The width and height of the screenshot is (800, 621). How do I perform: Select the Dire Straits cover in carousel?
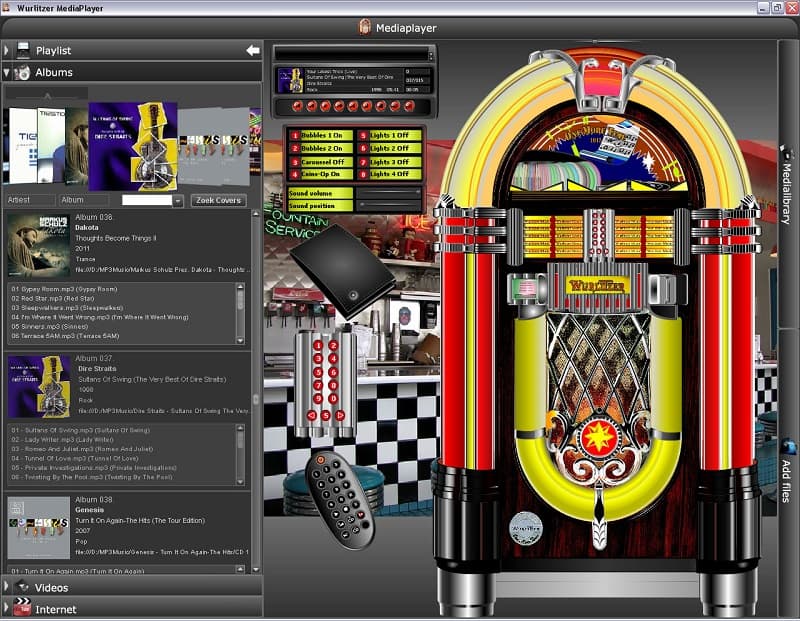click(x=132, y=145)
